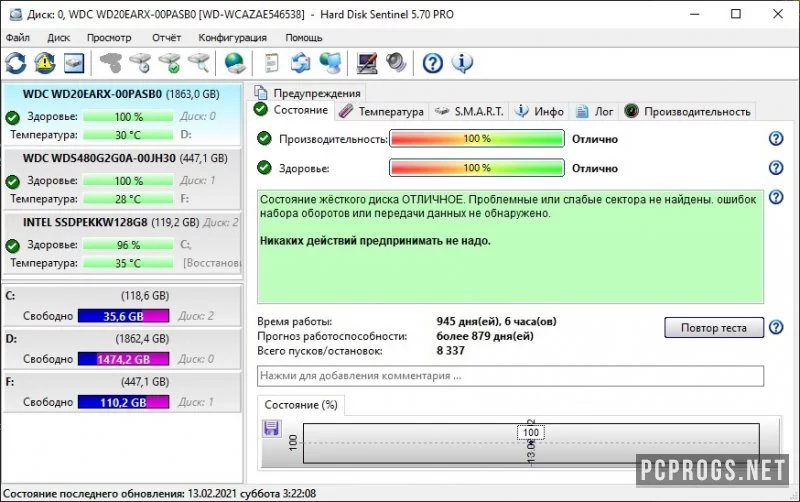Click the envelope with arrows toolbar icon
Viewport: 800px width, 502px height.
point(301,63)
